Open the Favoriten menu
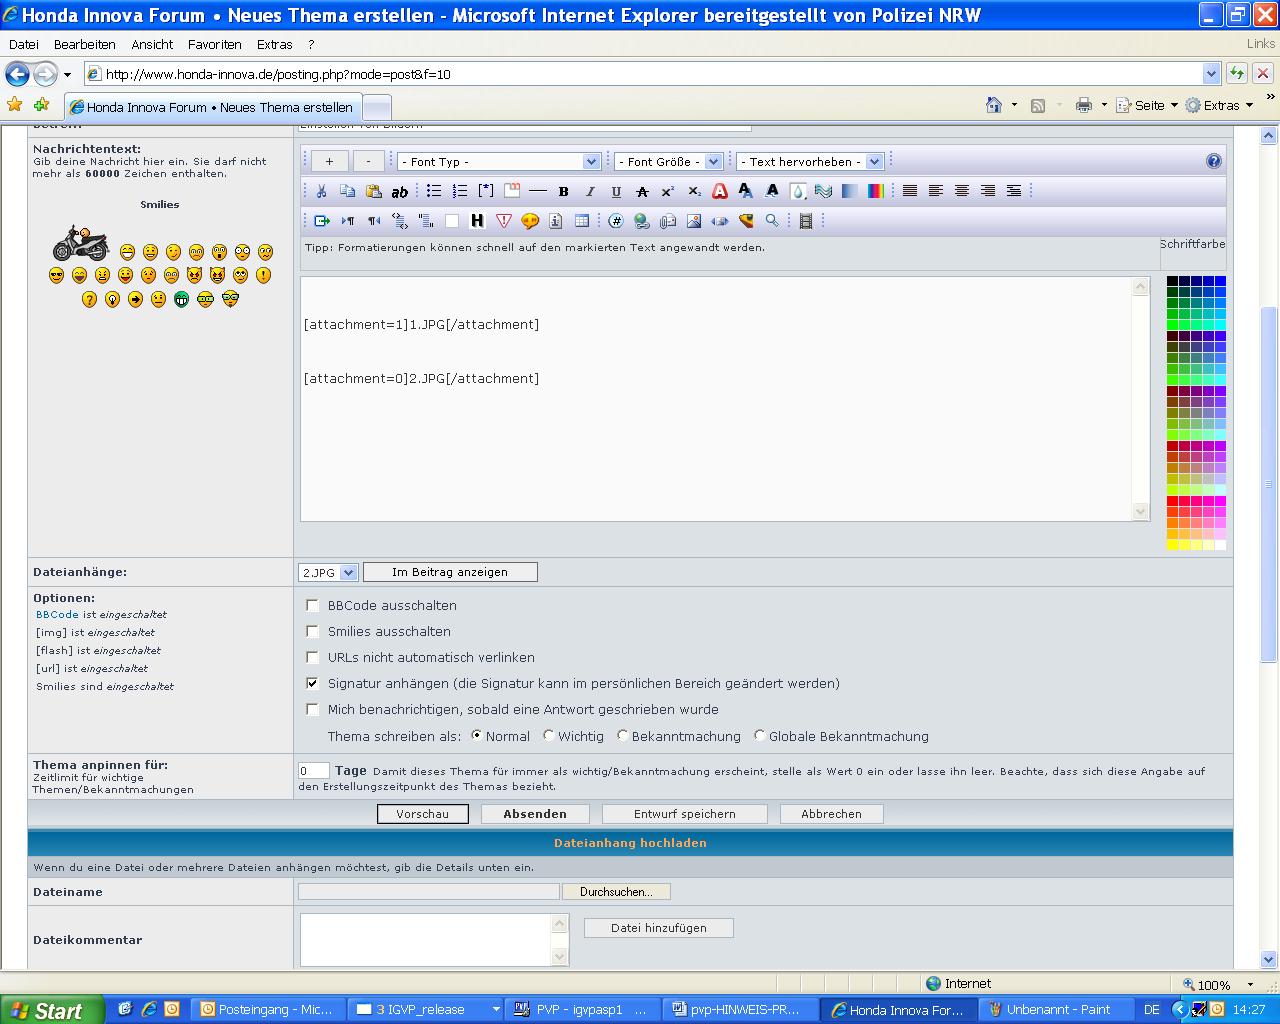Viewport: 1280px width, 1024px height. click(214, 44)
